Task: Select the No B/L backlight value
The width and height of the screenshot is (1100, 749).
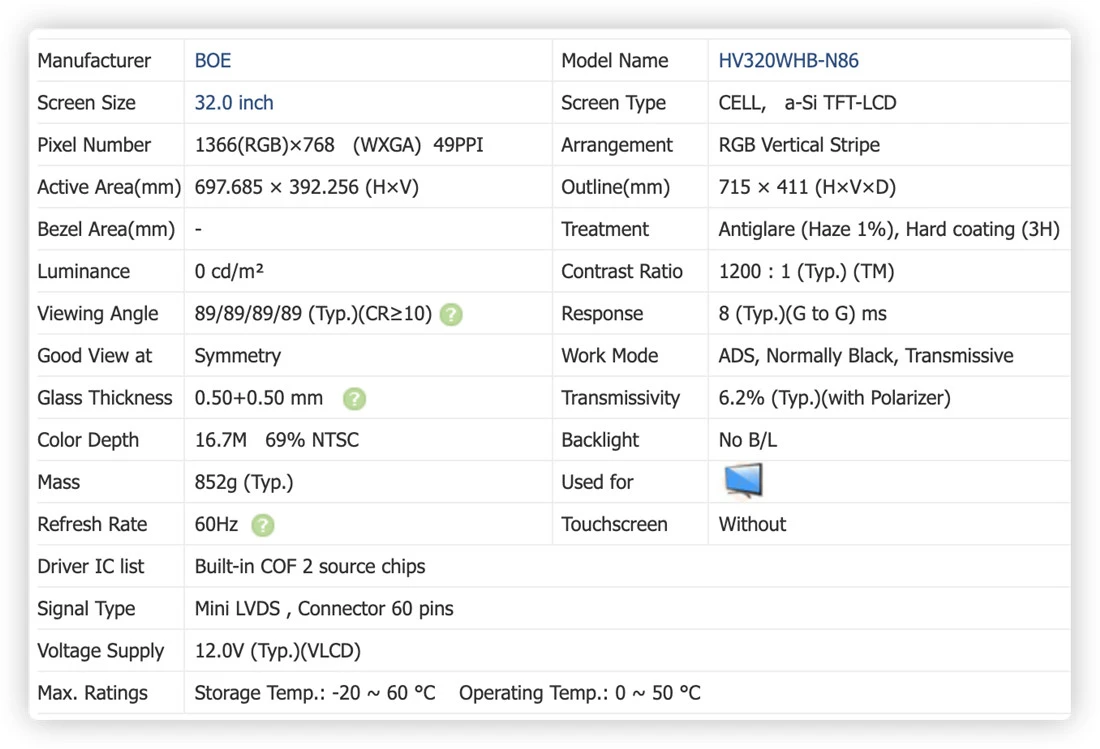Action: [x=748, y=440]
